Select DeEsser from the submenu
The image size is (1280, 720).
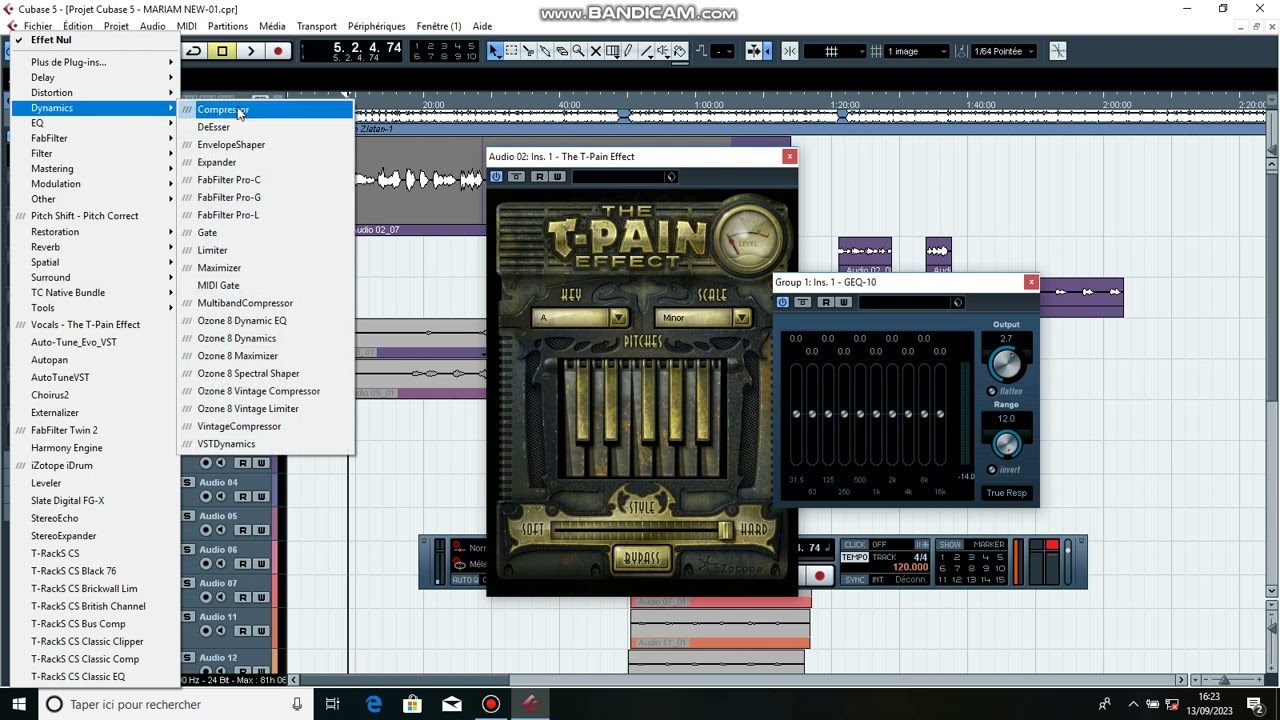pyautogui.click(x=265, y=127)
